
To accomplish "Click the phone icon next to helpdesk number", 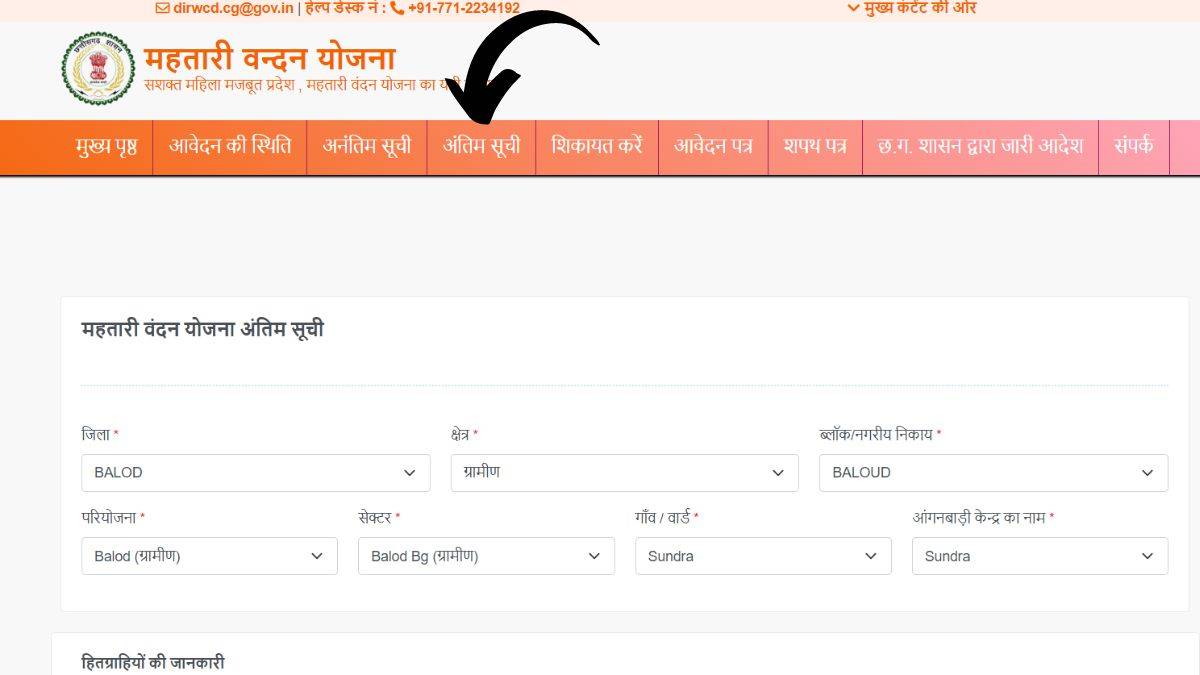I will [x=399, y=9].
